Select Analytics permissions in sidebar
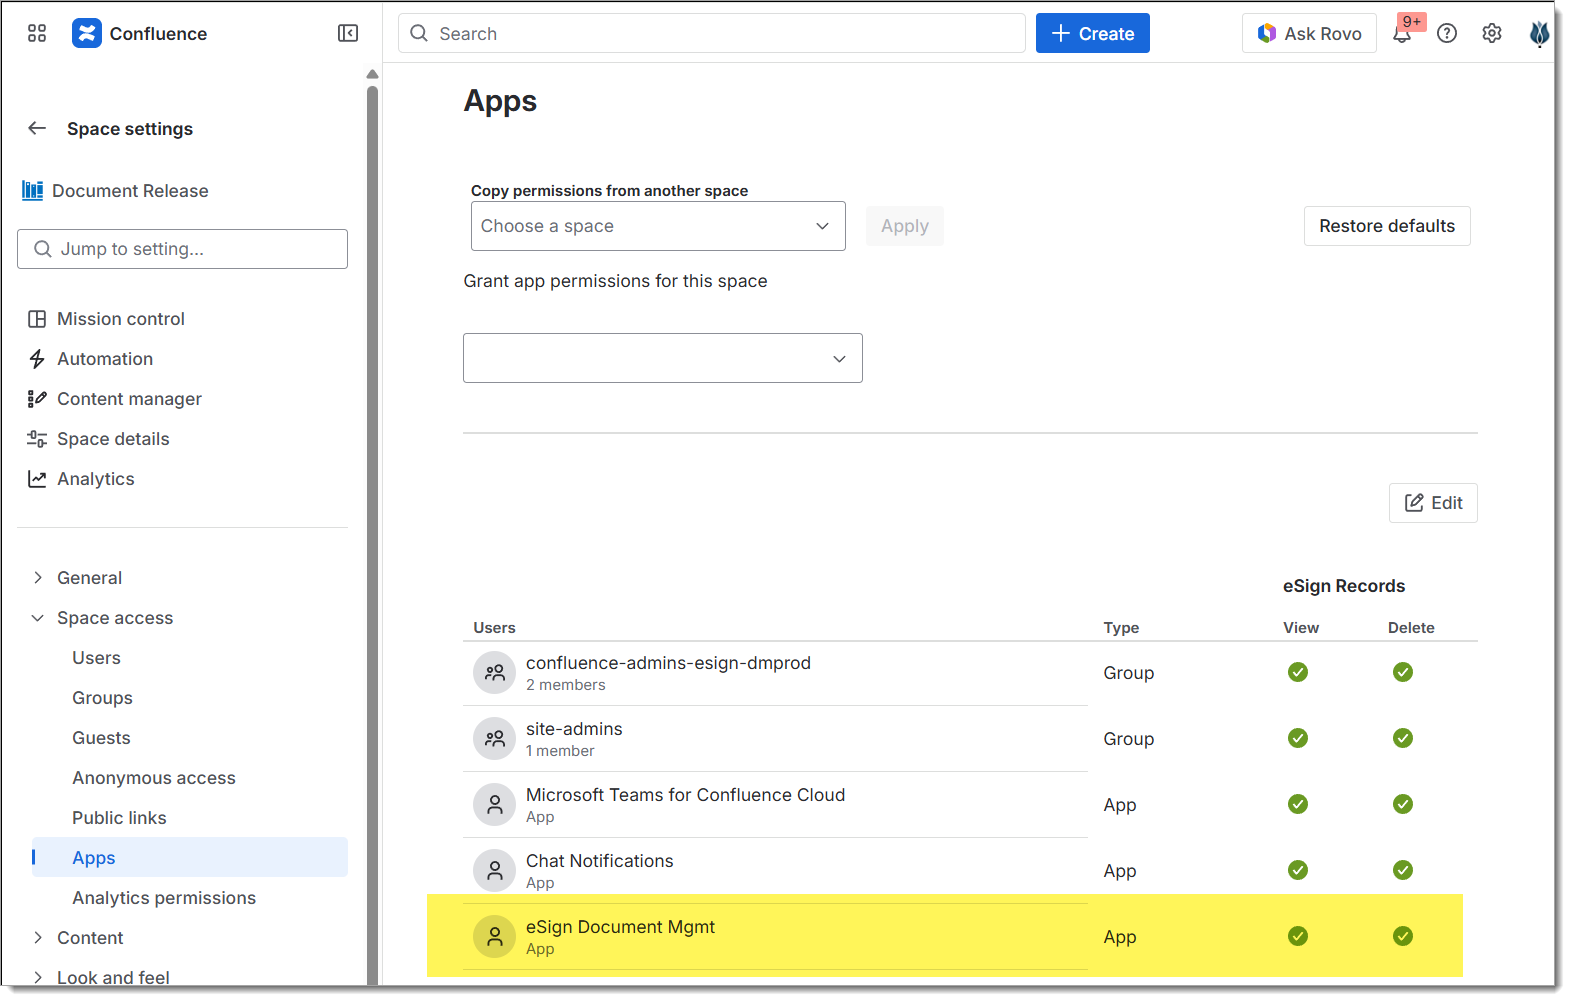Screen dimensions: 1570x1001 (x=164, y=898)
